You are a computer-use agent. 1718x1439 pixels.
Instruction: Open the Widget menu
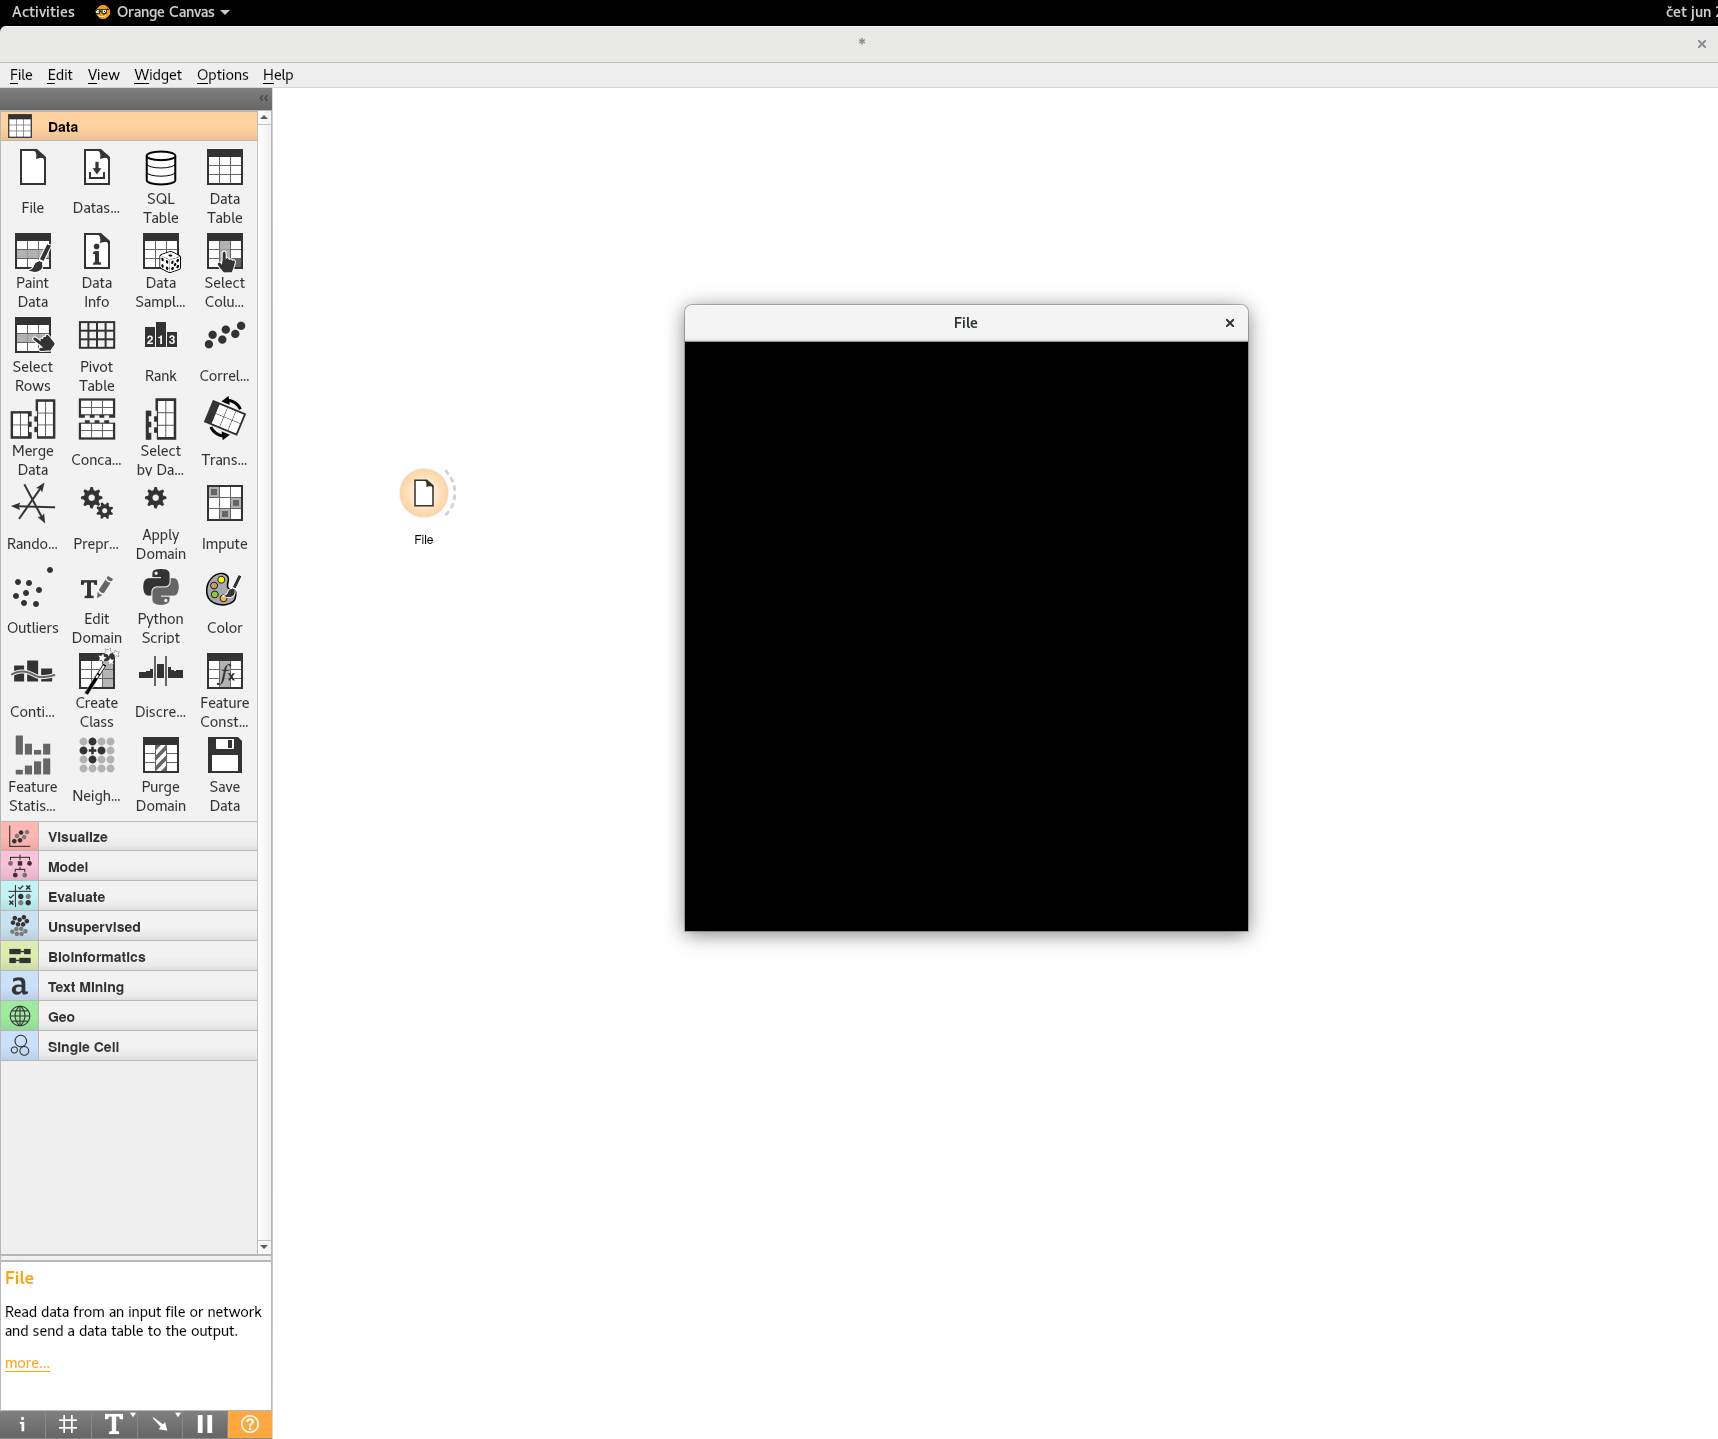coord(158,75)
